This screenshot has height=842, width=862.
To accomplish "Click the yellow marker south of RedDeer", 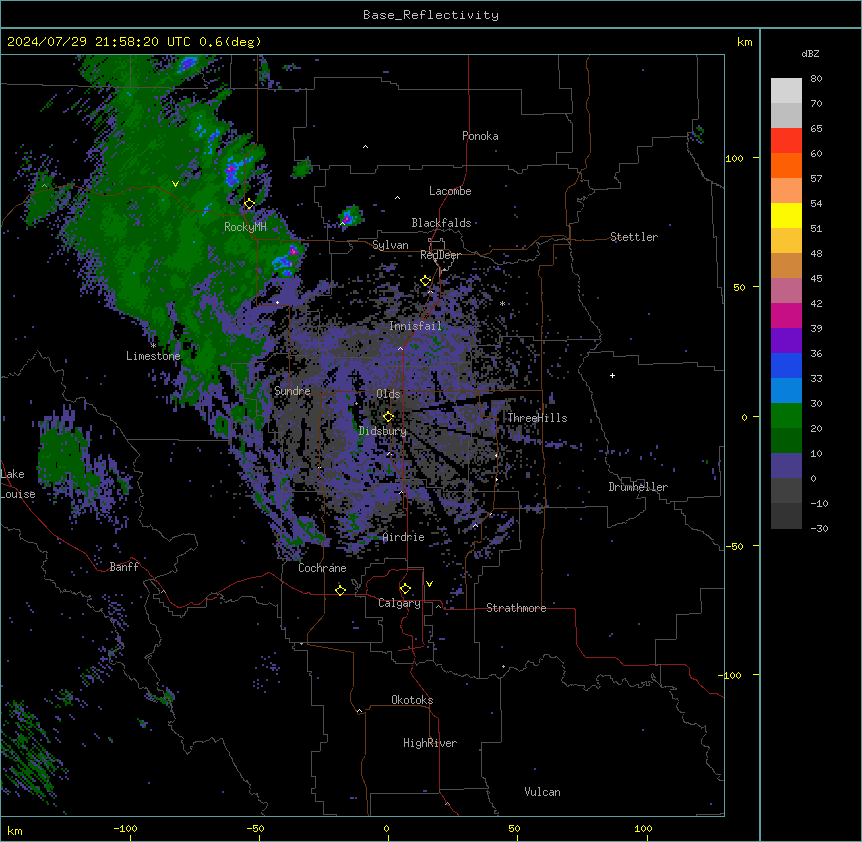I will (x=426, y=281).
